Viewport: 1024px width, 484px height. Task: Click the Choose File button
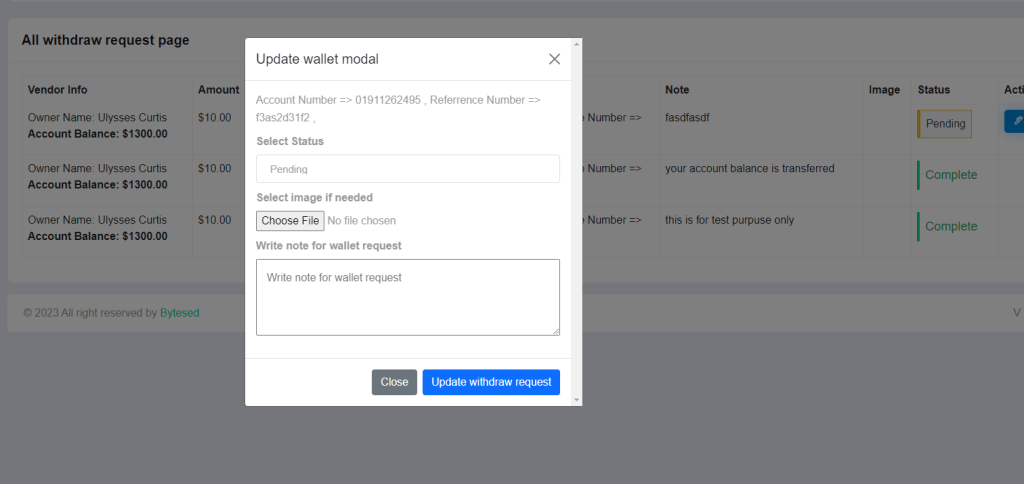pos(290,221)
